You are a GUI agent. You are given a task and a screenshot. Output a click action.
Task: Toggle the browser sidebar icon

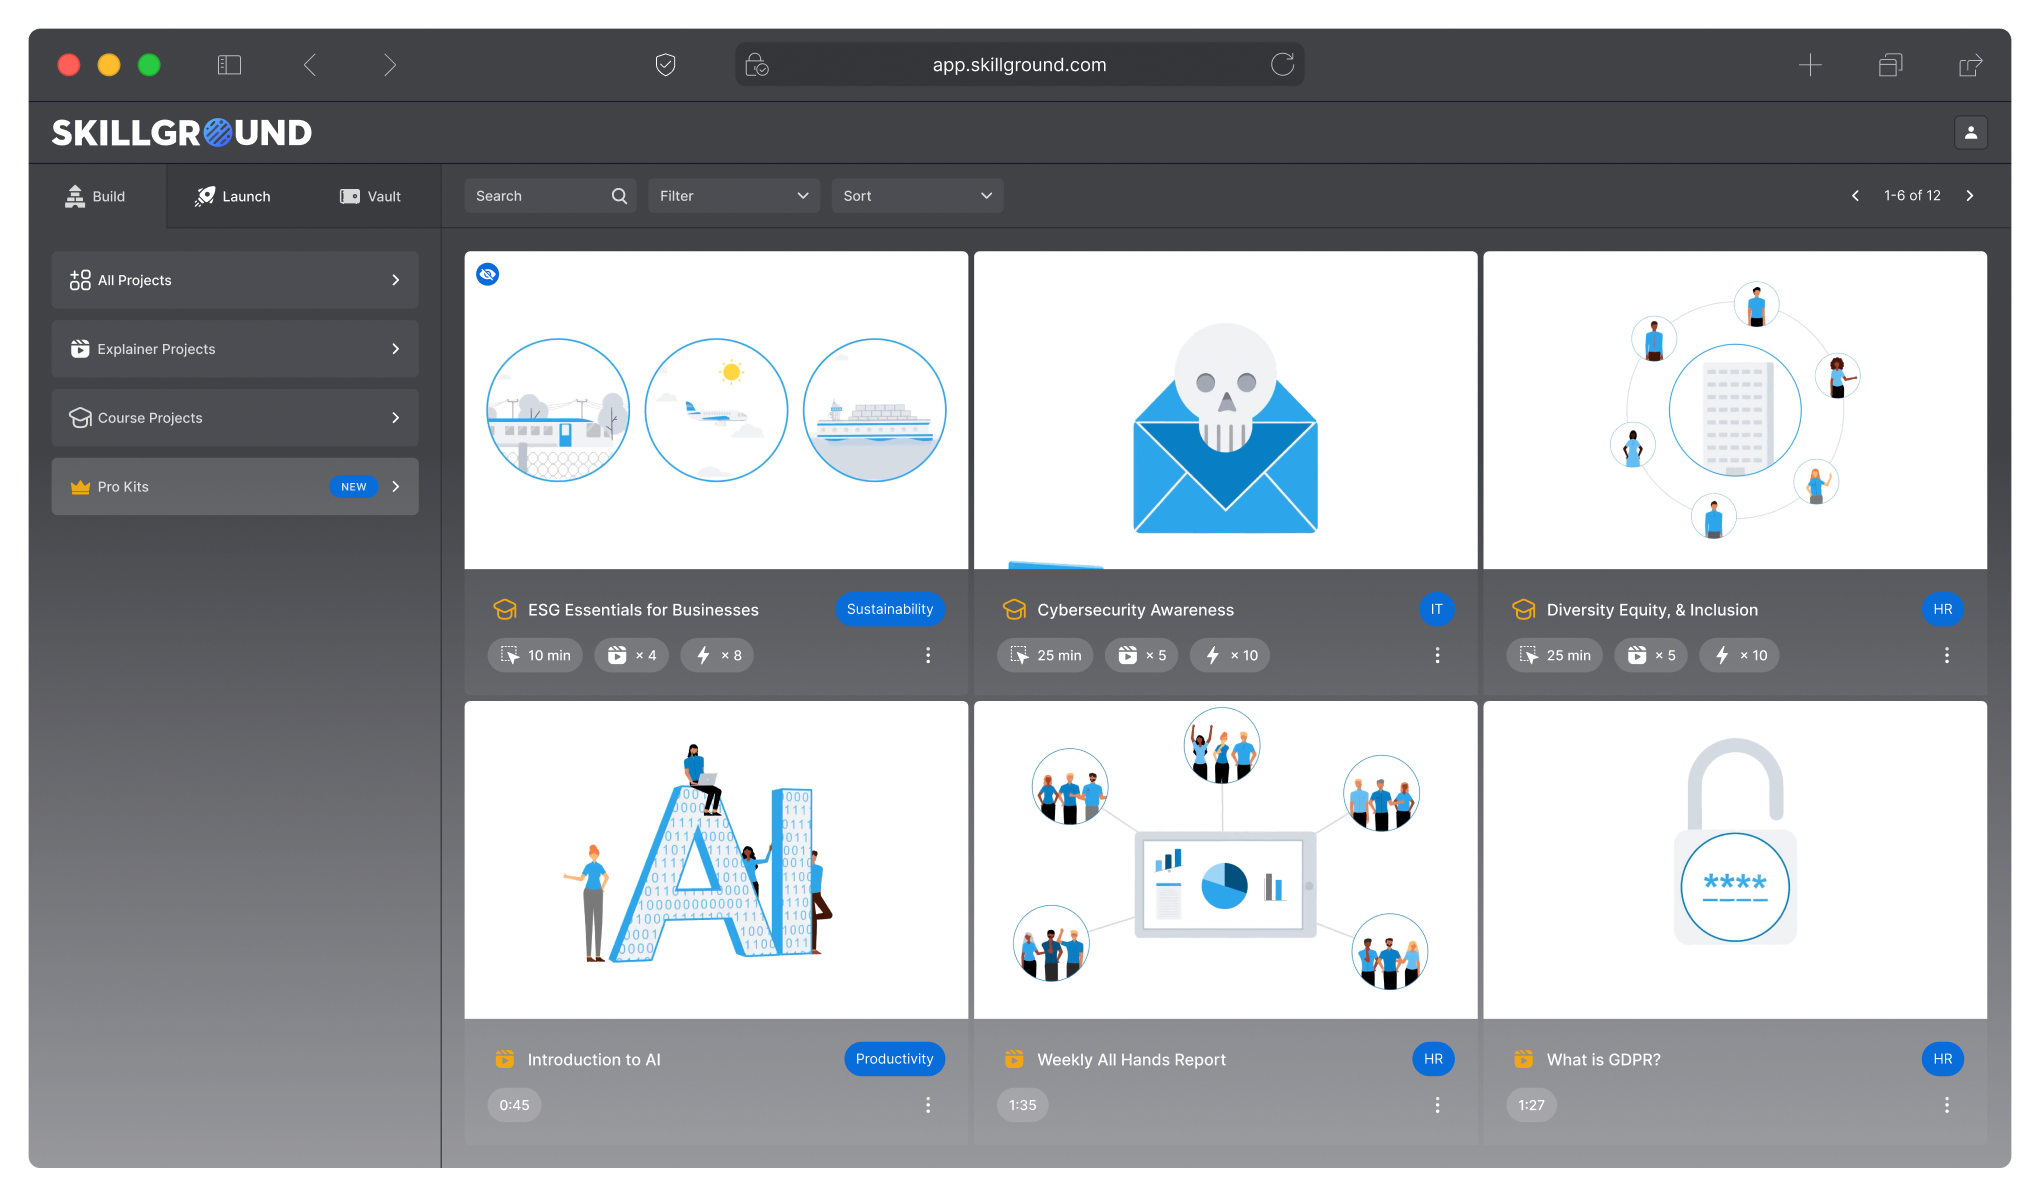tap(229, 65)
